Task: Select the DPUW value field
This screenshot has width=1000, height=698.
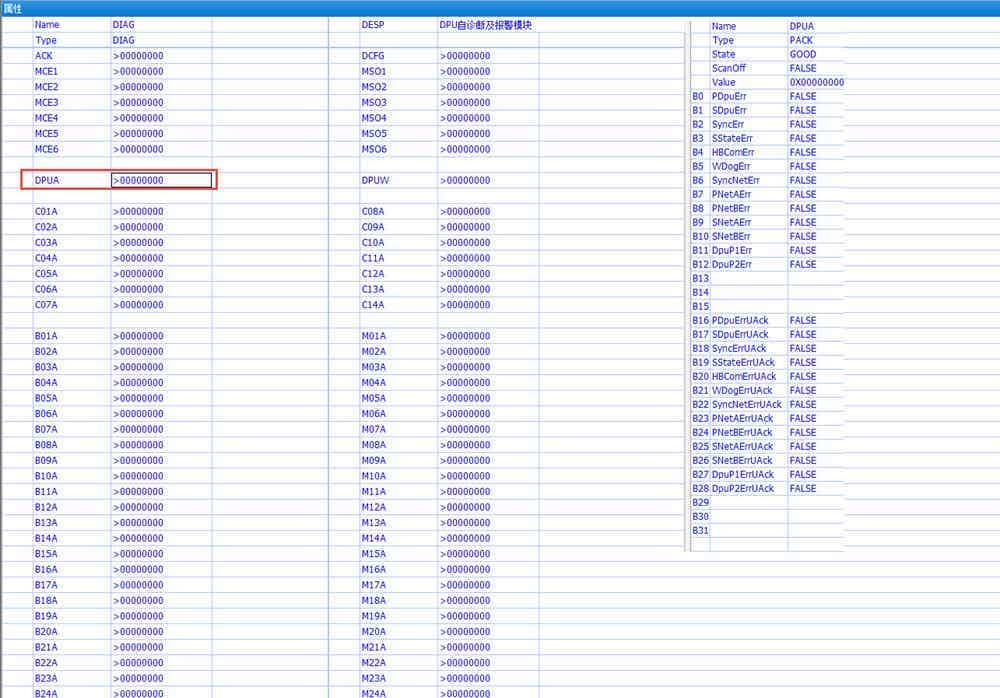Action: point(488,180)
